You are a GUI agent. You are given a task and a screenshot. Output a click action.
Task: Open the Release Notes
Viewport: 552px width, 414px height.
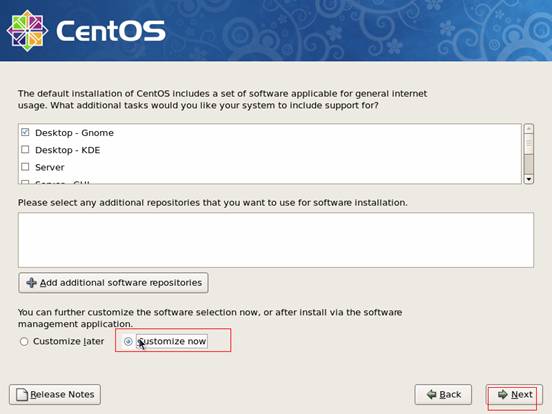[55, 394]
